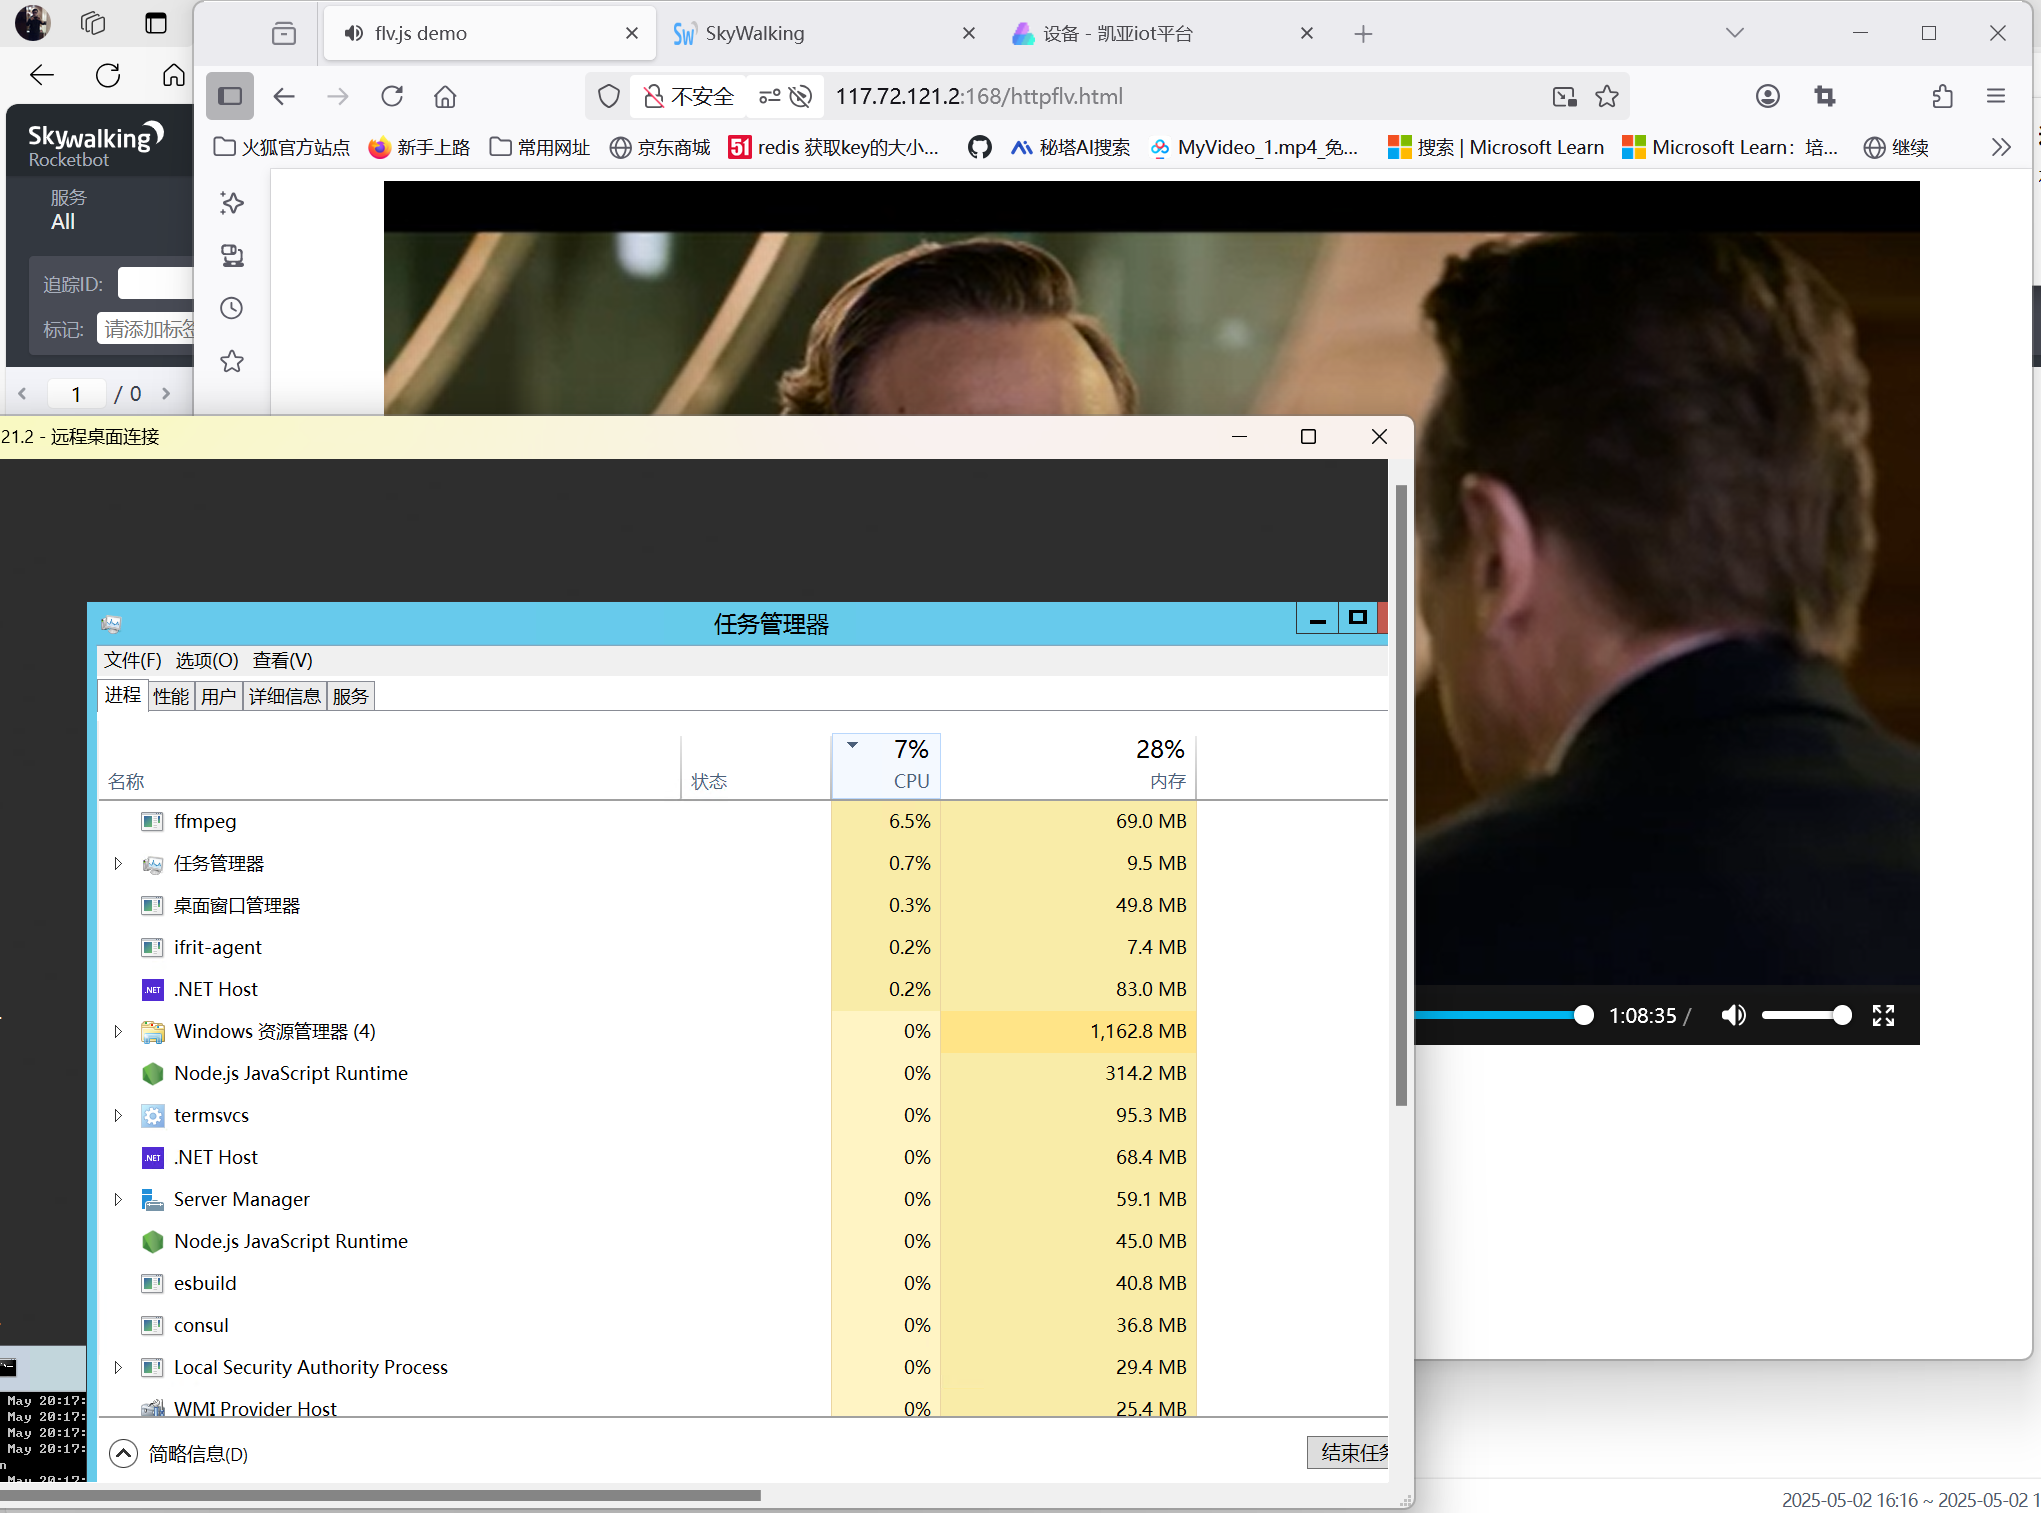Toggle fewer details 简略信息 button
The image size is (2041, 1513).
180,1453
